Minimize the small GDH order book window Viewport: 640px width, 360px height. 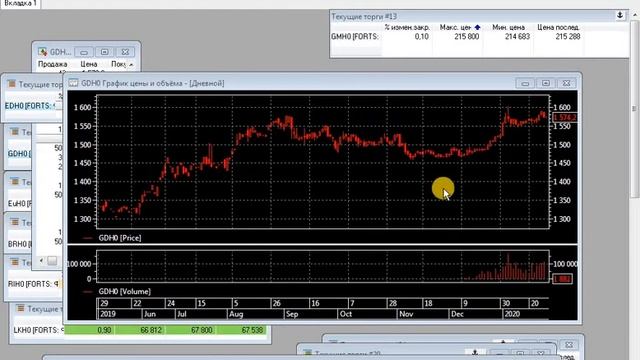point(84,52)
